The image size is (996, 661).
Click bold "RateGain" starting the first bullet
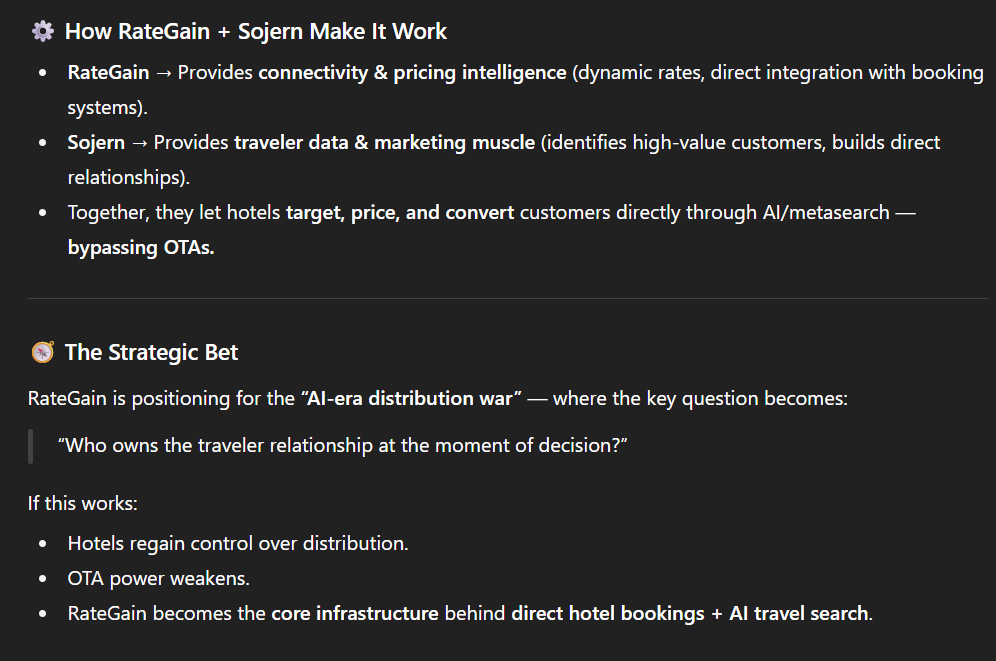pyautogui.click(x=108, y=73)
